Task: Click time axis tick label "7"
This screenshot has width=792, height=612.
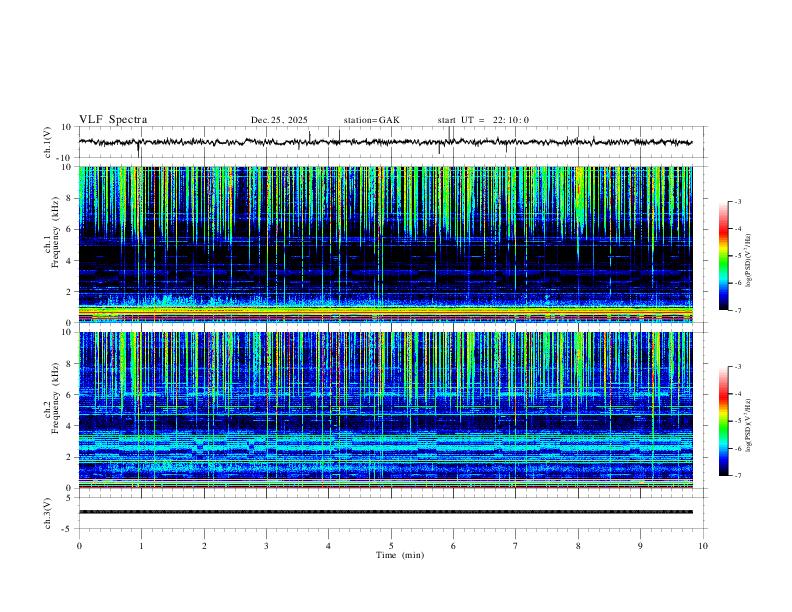Action: point(516,546)
